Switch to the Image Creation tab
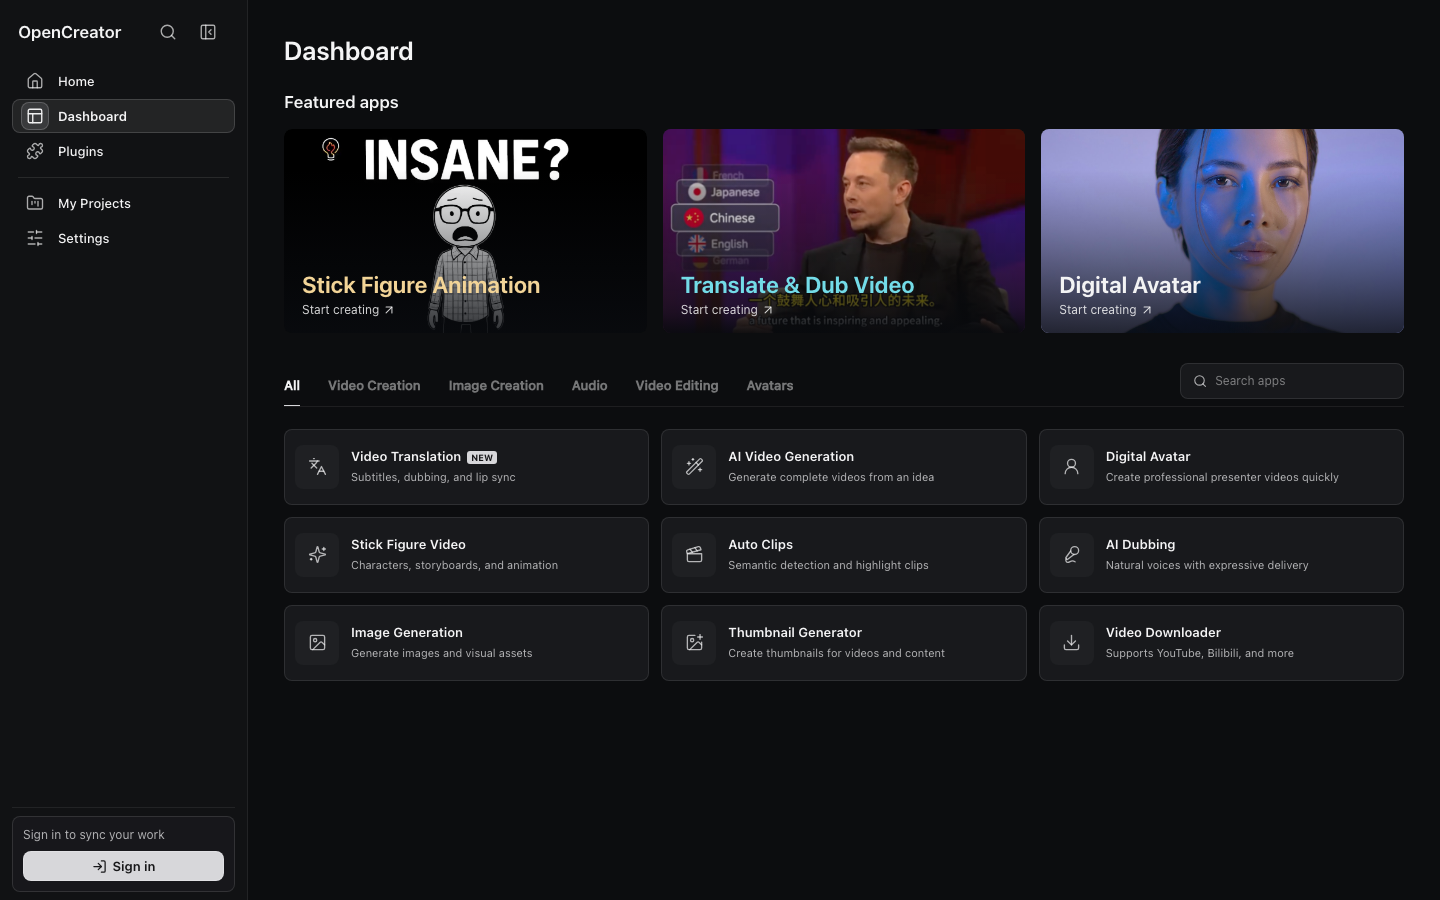This screenshot has height=900, width=1440. 496,386
